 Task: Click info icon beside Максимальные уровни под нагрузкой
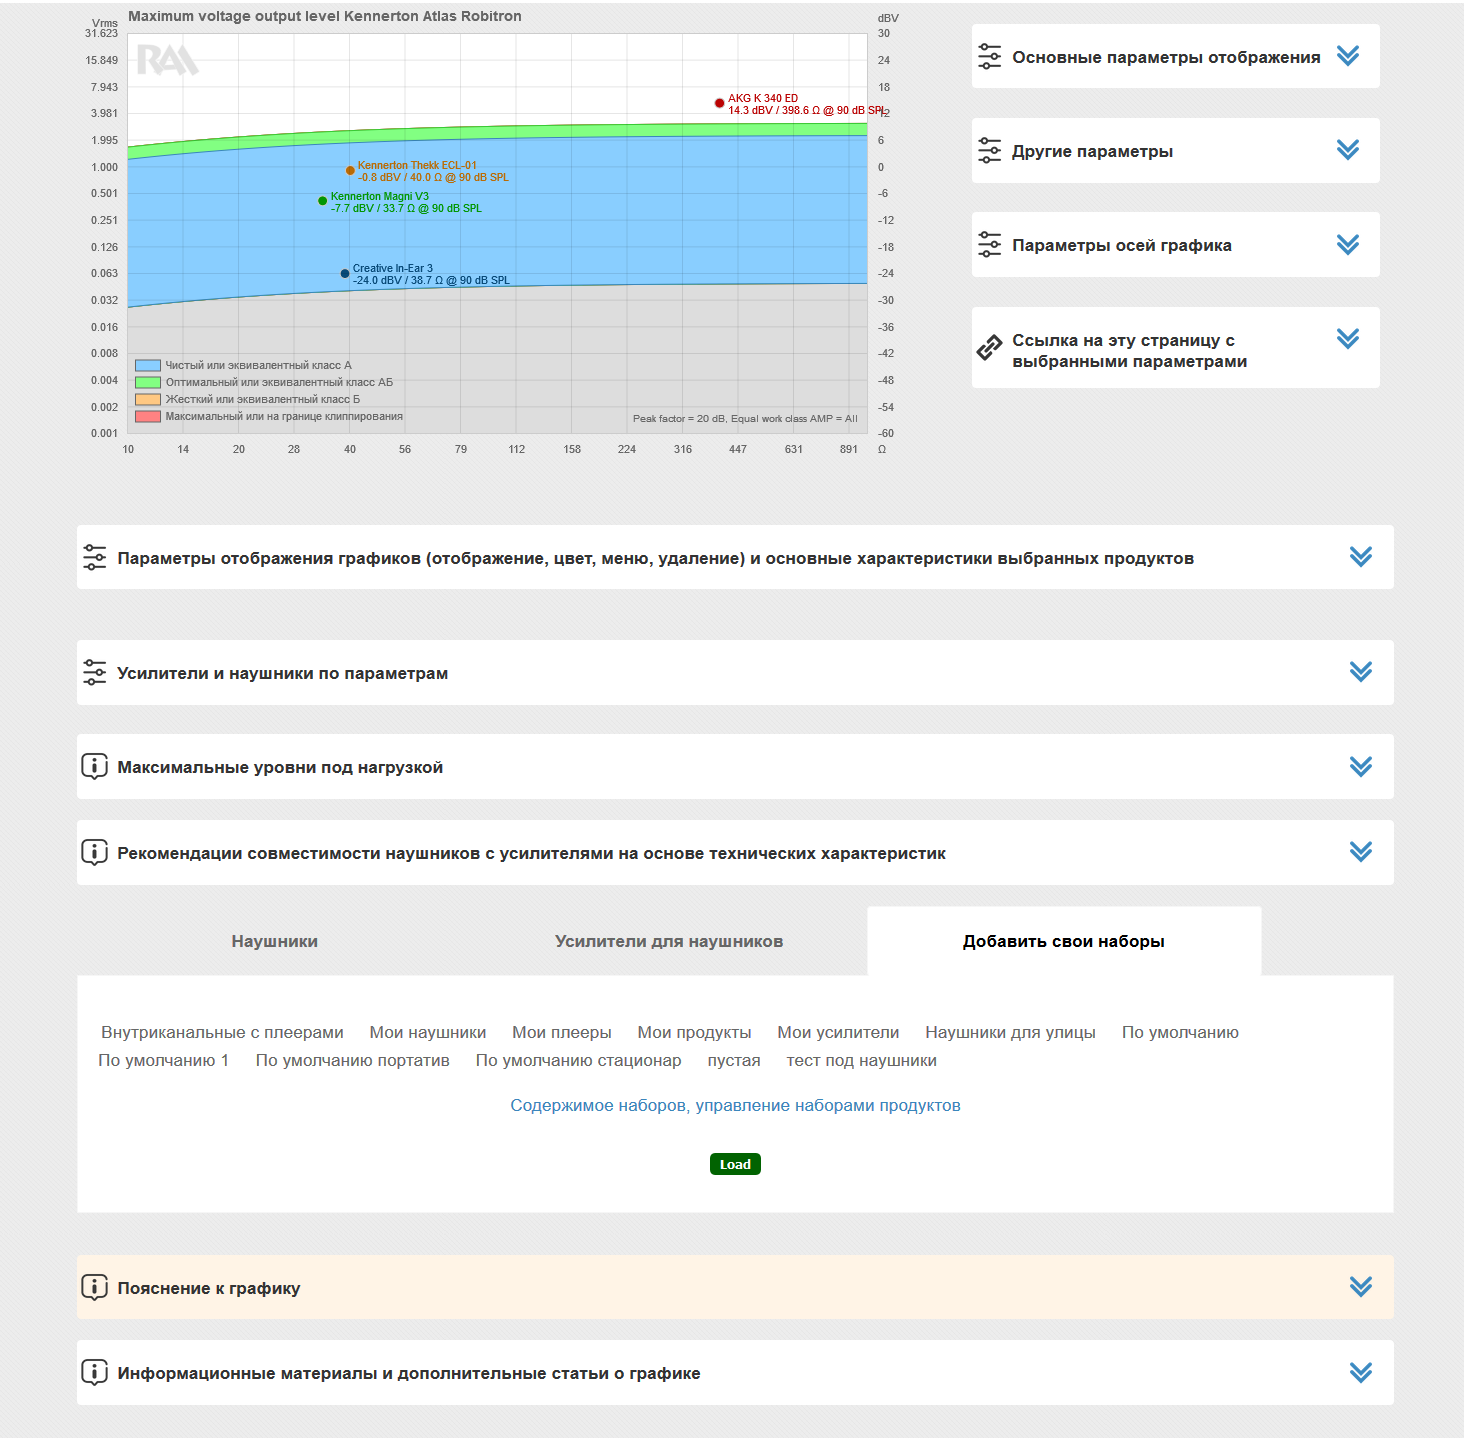tap(94, 767)
